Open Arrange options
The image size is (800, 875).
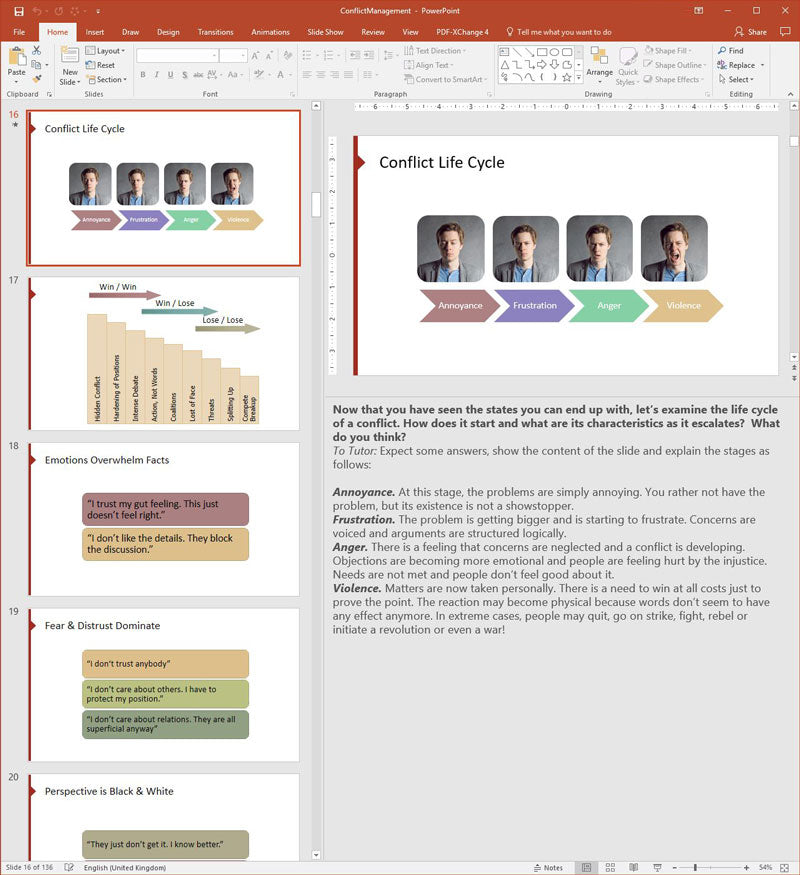pyautogui.click(x=600, y=66)
